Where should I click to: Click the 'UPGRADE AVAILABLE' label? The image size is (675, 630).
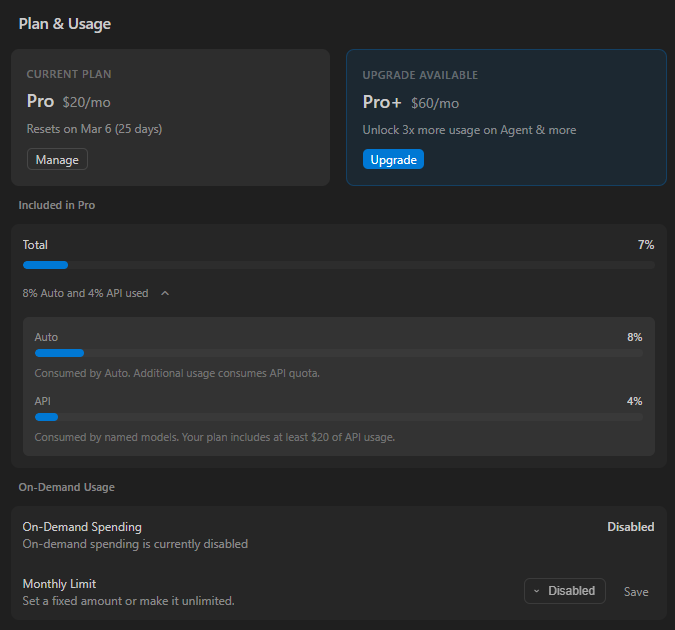(x=420, y=75)
